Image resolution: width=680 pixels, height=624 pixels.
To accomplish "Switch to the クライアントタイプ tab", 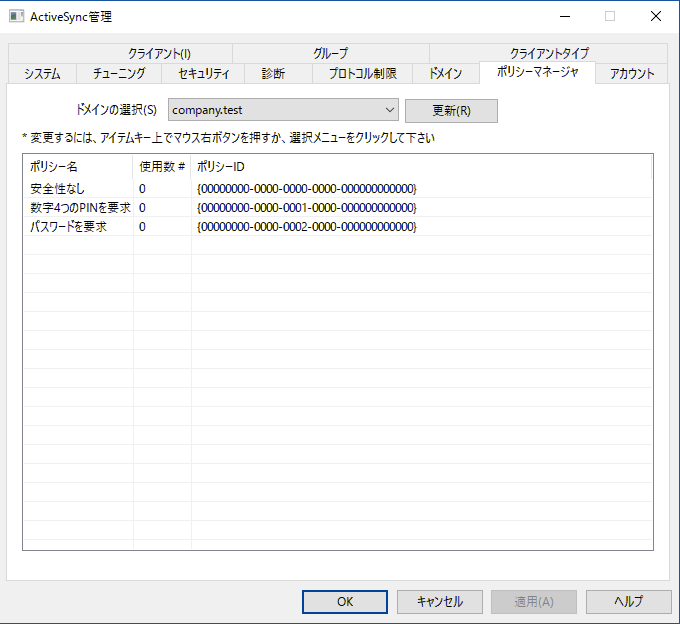I will click(549, 53).
